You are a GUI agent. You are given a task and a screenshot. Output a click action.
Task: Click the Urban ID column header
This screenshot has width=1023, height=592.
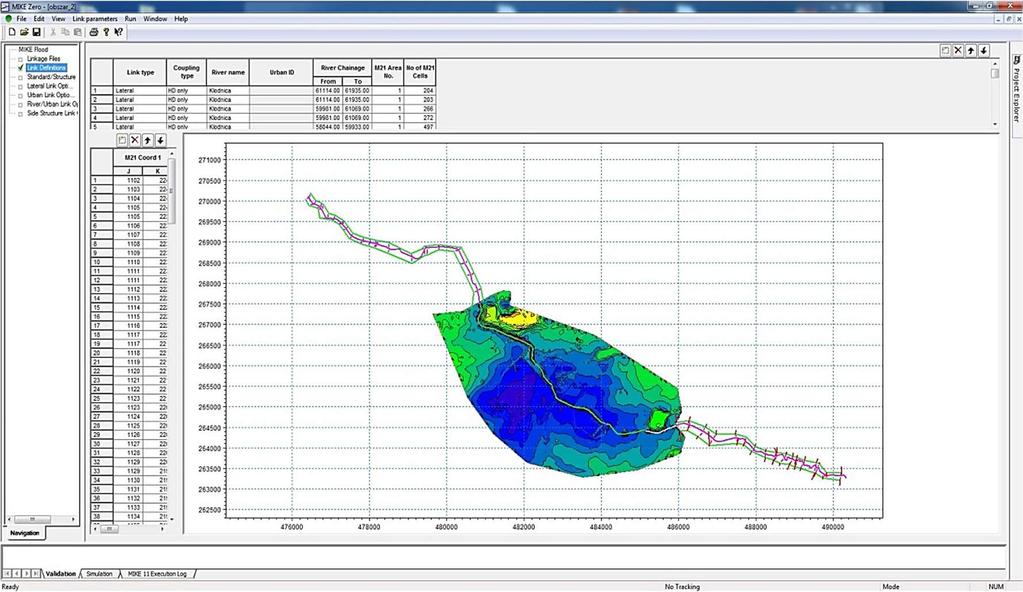click(x=281, y=72)
